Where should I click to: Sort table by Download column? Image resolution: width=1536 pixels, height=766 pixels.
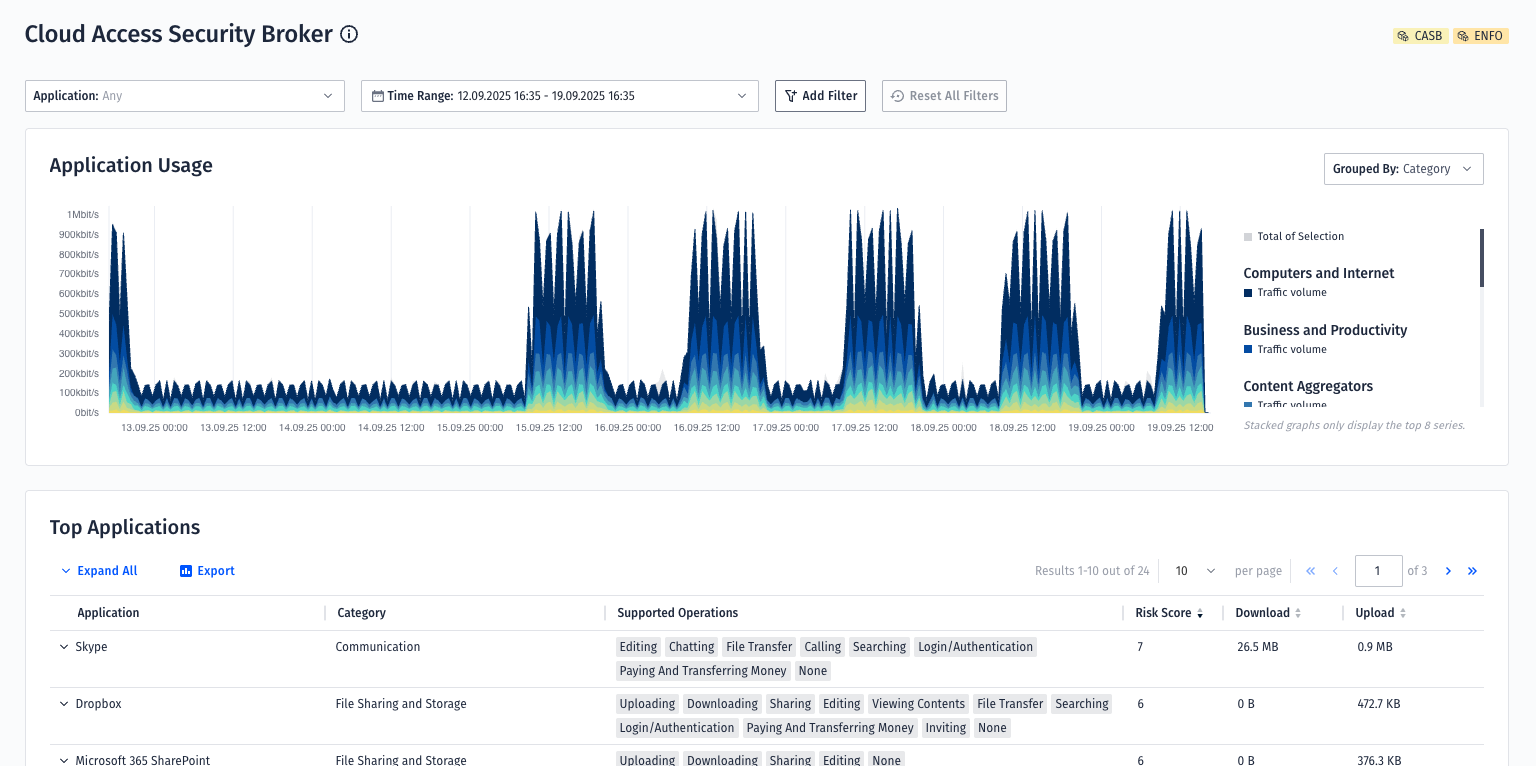click(1268, 613)
